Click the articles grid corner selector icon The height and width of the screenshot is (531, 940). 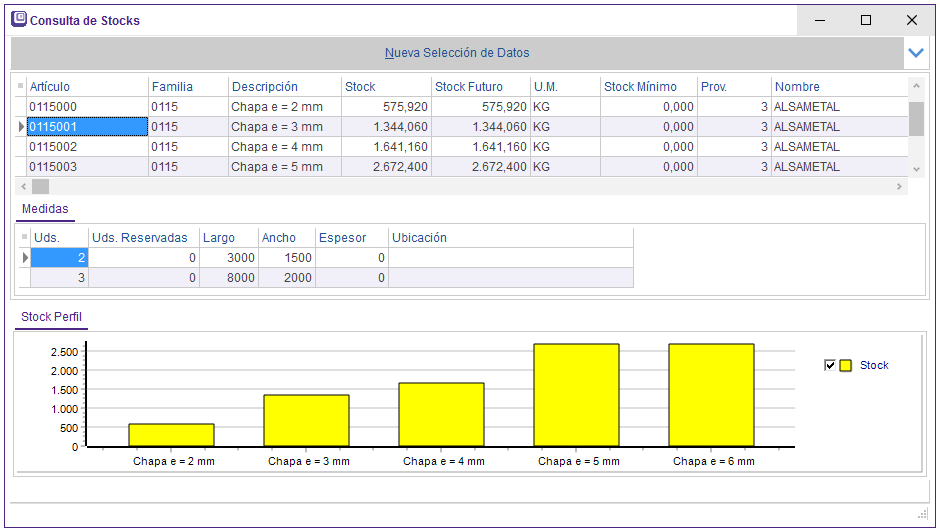[x=20, y=87]
